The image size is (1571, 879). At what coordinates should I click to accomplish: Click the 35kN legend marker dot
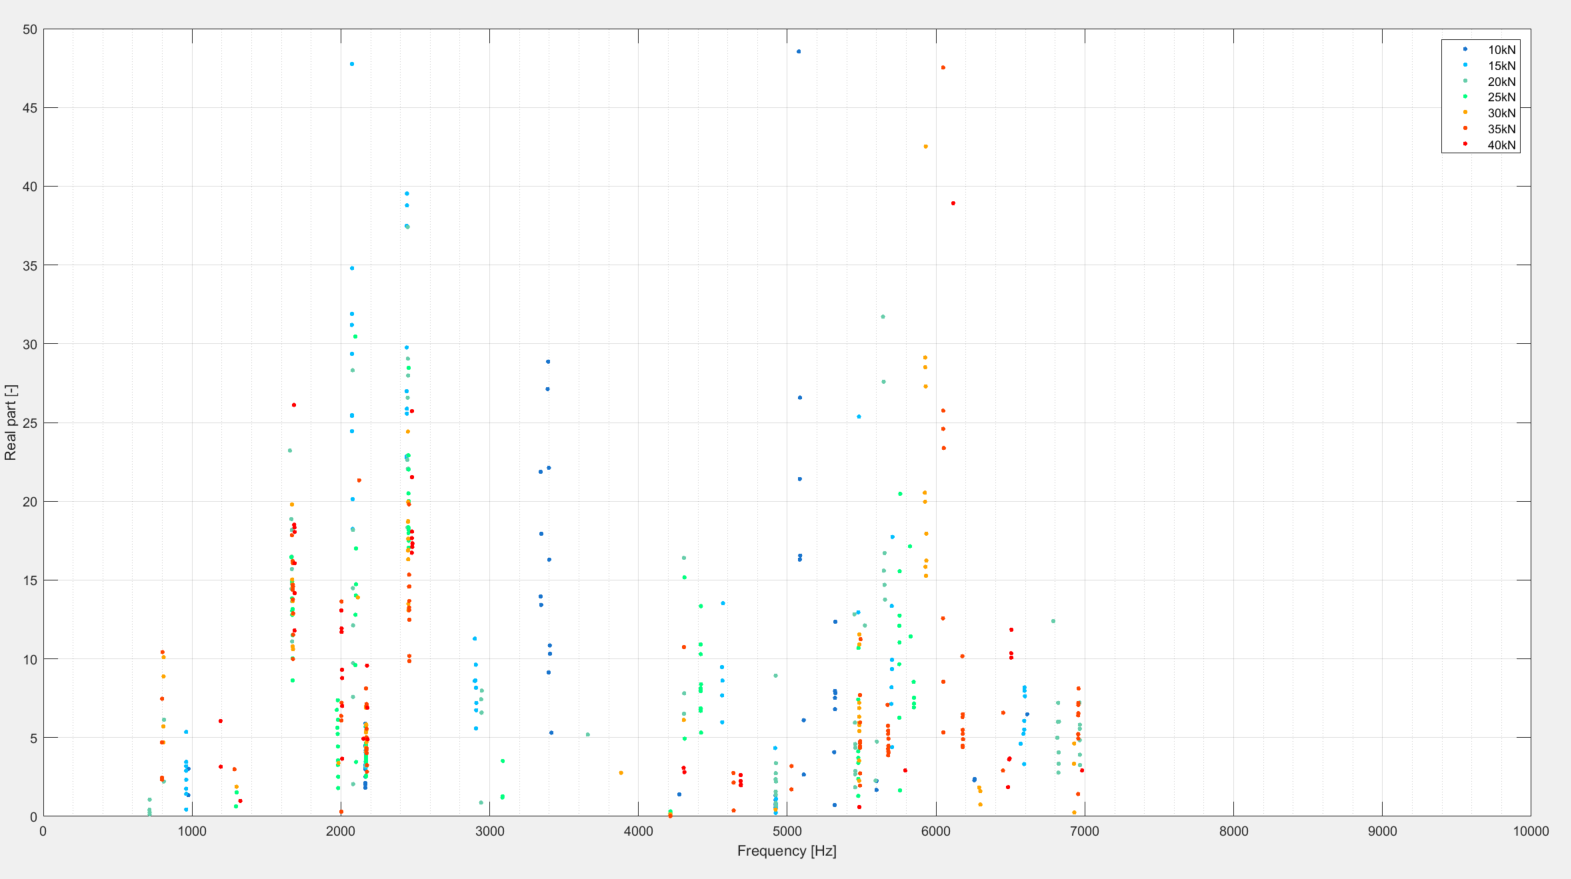(1465, 129)
